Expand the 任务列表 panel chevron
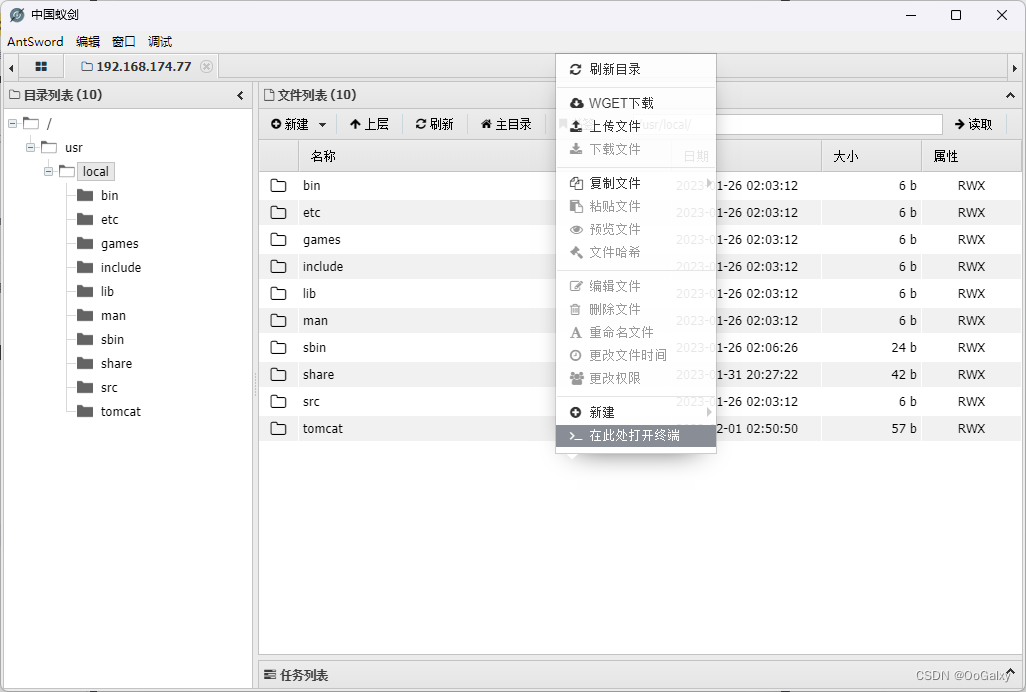This screenshot has height=692, width=1026. 1010,673
